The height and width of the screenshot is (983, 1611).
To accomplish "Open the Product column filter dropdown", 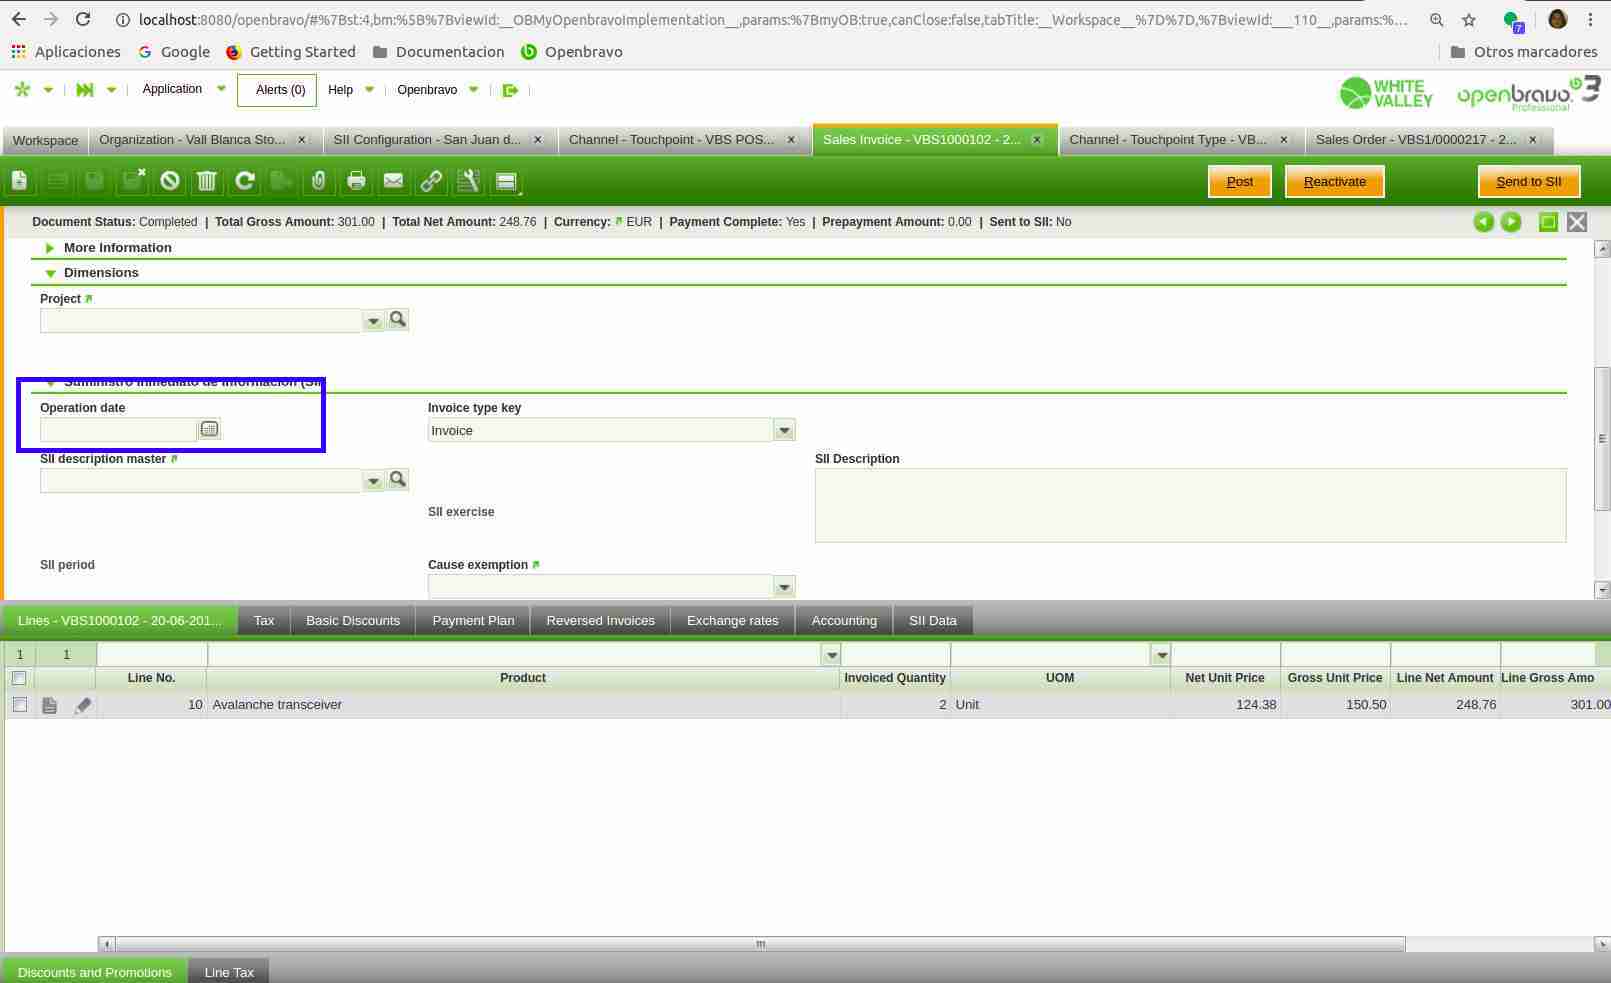I will pyautogui.click(x=830, y=655).
